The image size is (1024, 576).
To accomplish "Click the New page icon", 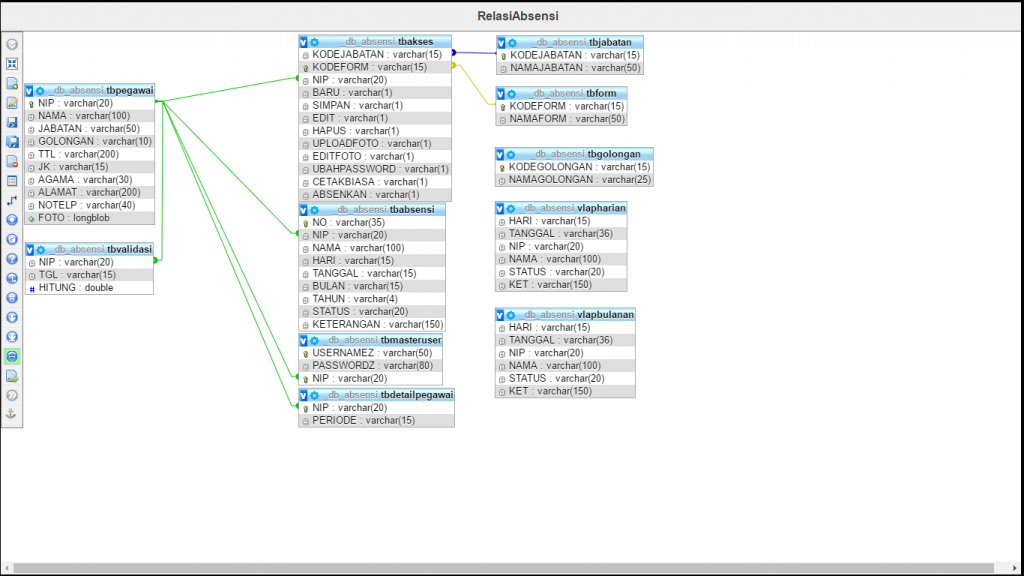I will click(x=12, y=83).
